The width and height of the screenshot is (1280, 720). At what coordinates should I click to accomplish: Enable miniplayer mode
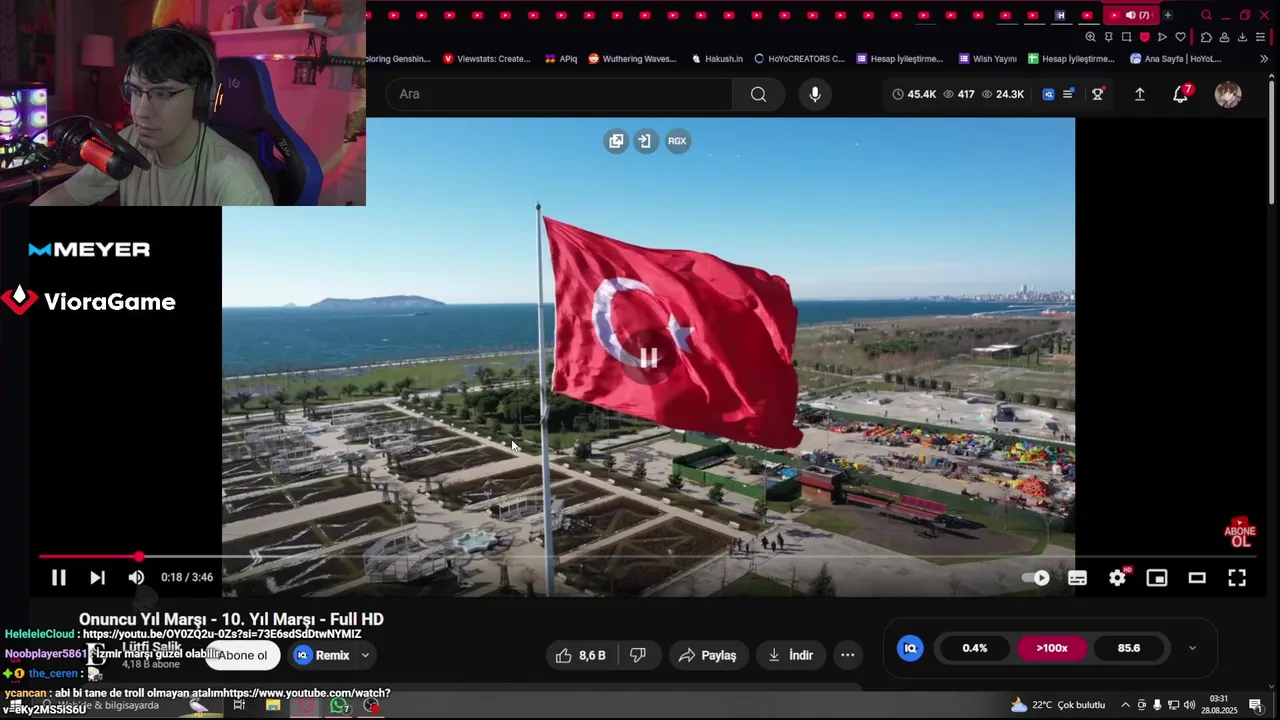tap(1157, 577)
